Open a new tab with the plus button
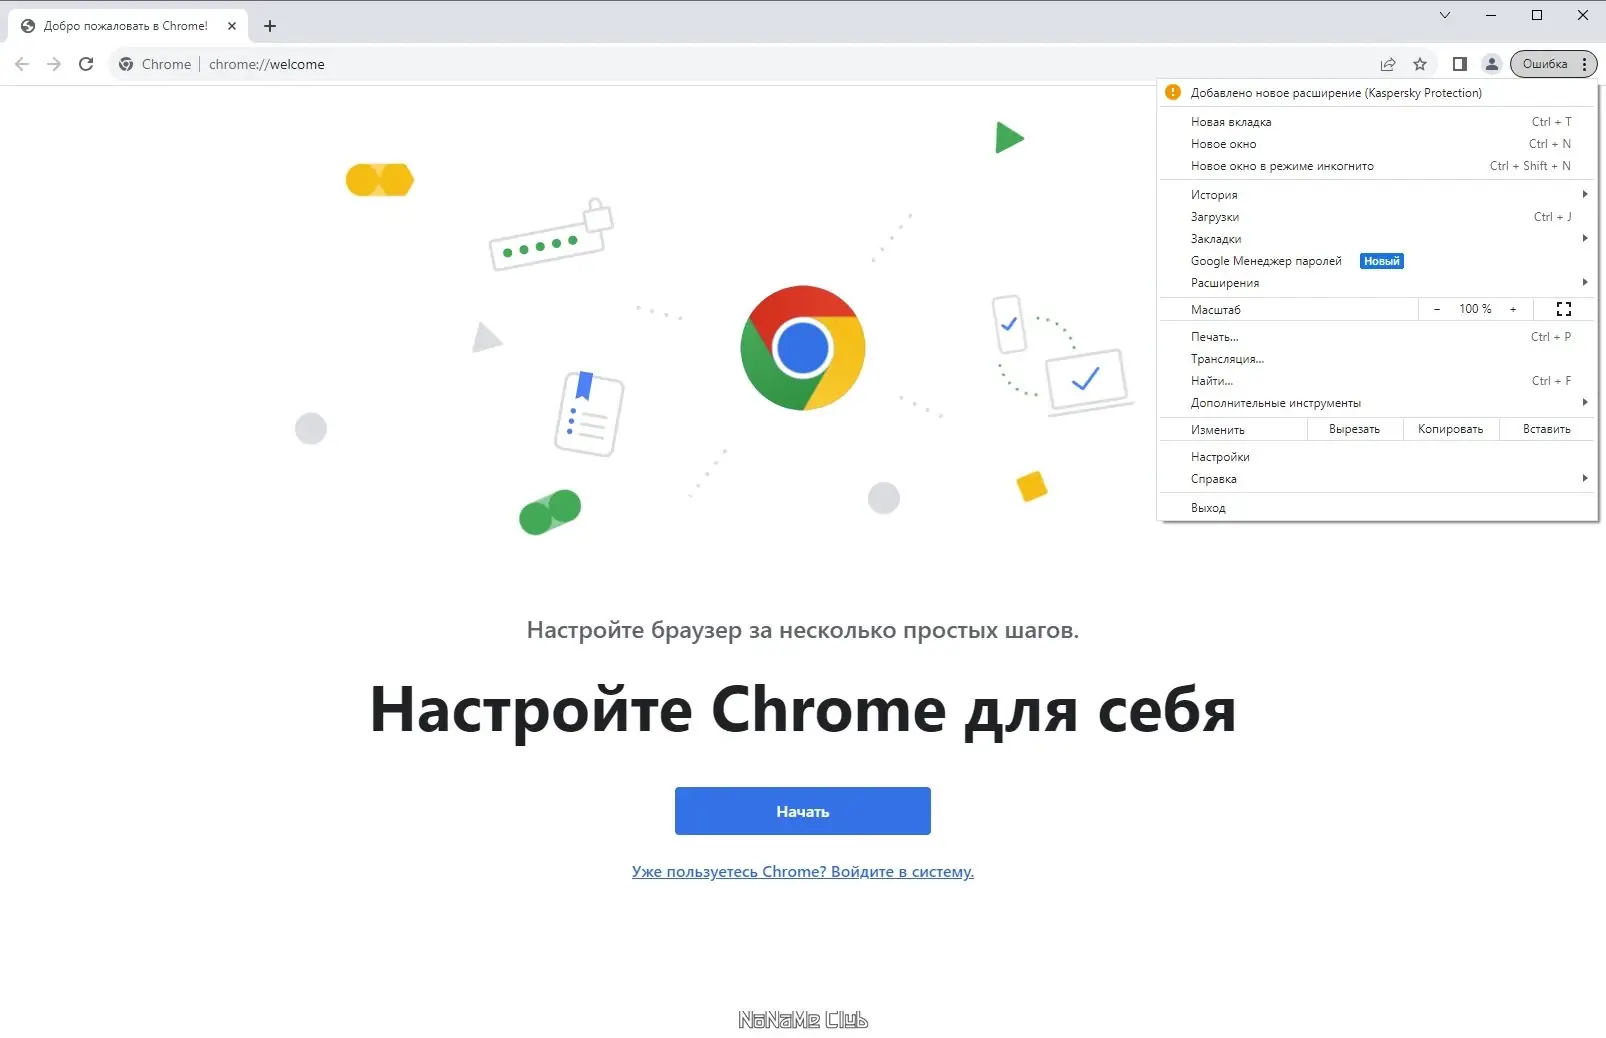Screen dimensions: 1606x1038 [268, 25]
